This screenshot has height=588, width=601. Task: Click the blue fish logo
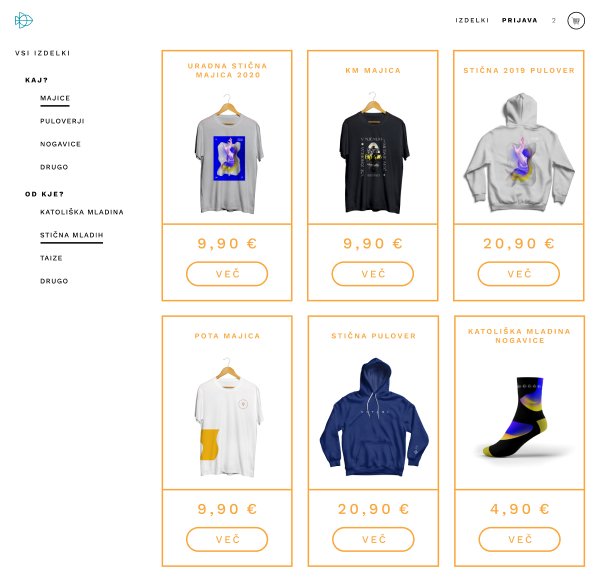[24, 20]
